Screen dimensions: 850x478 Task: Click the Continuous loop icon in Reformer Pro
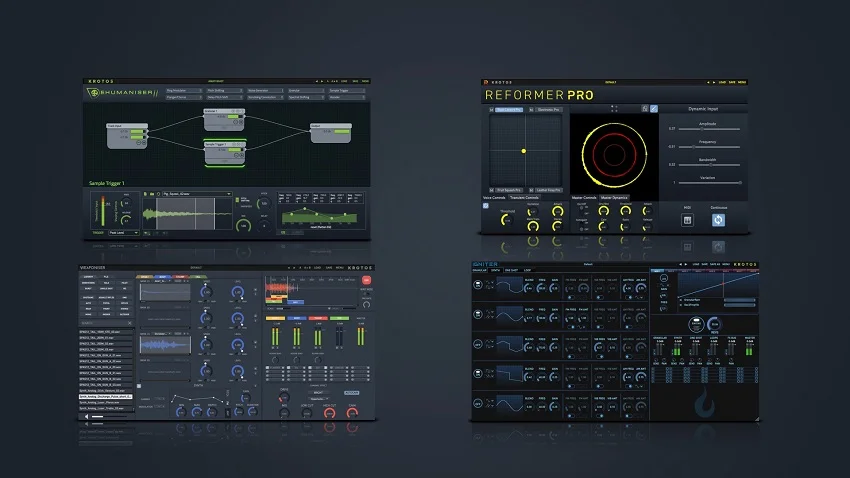(x=718, y=220)
